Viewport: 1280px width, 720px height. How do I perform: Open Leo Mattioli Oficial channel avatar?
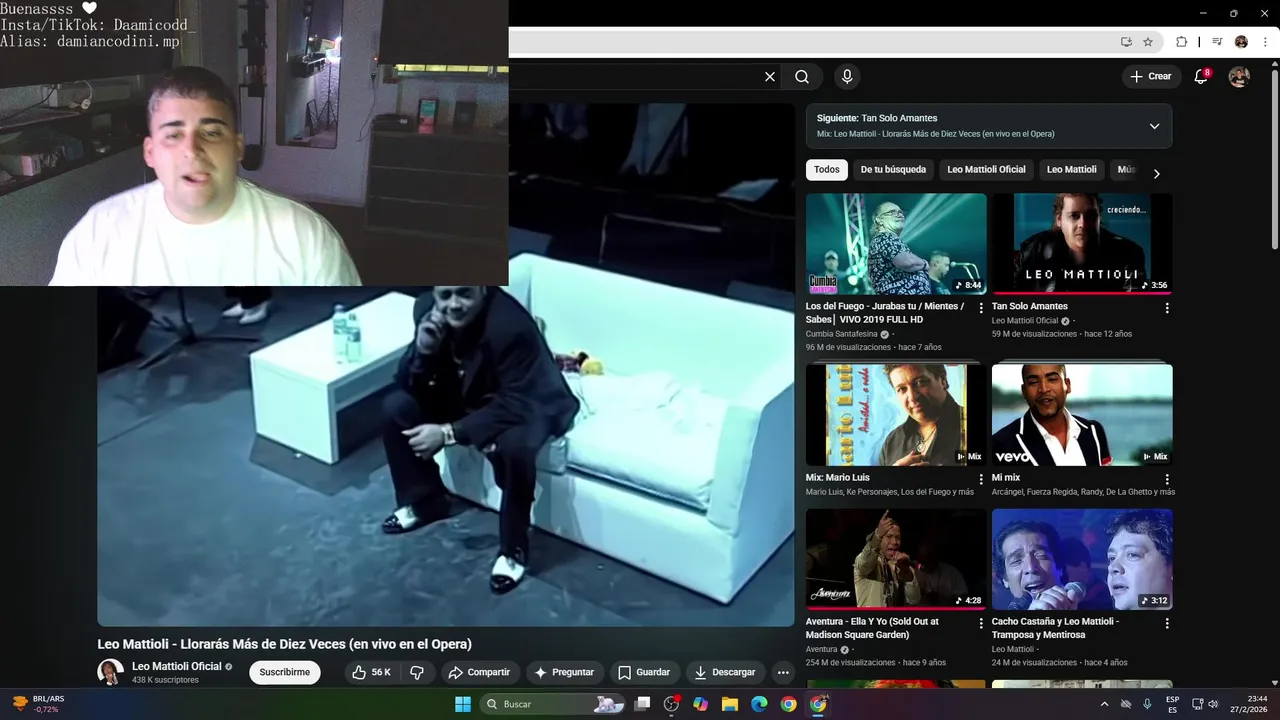pos(110,672)
